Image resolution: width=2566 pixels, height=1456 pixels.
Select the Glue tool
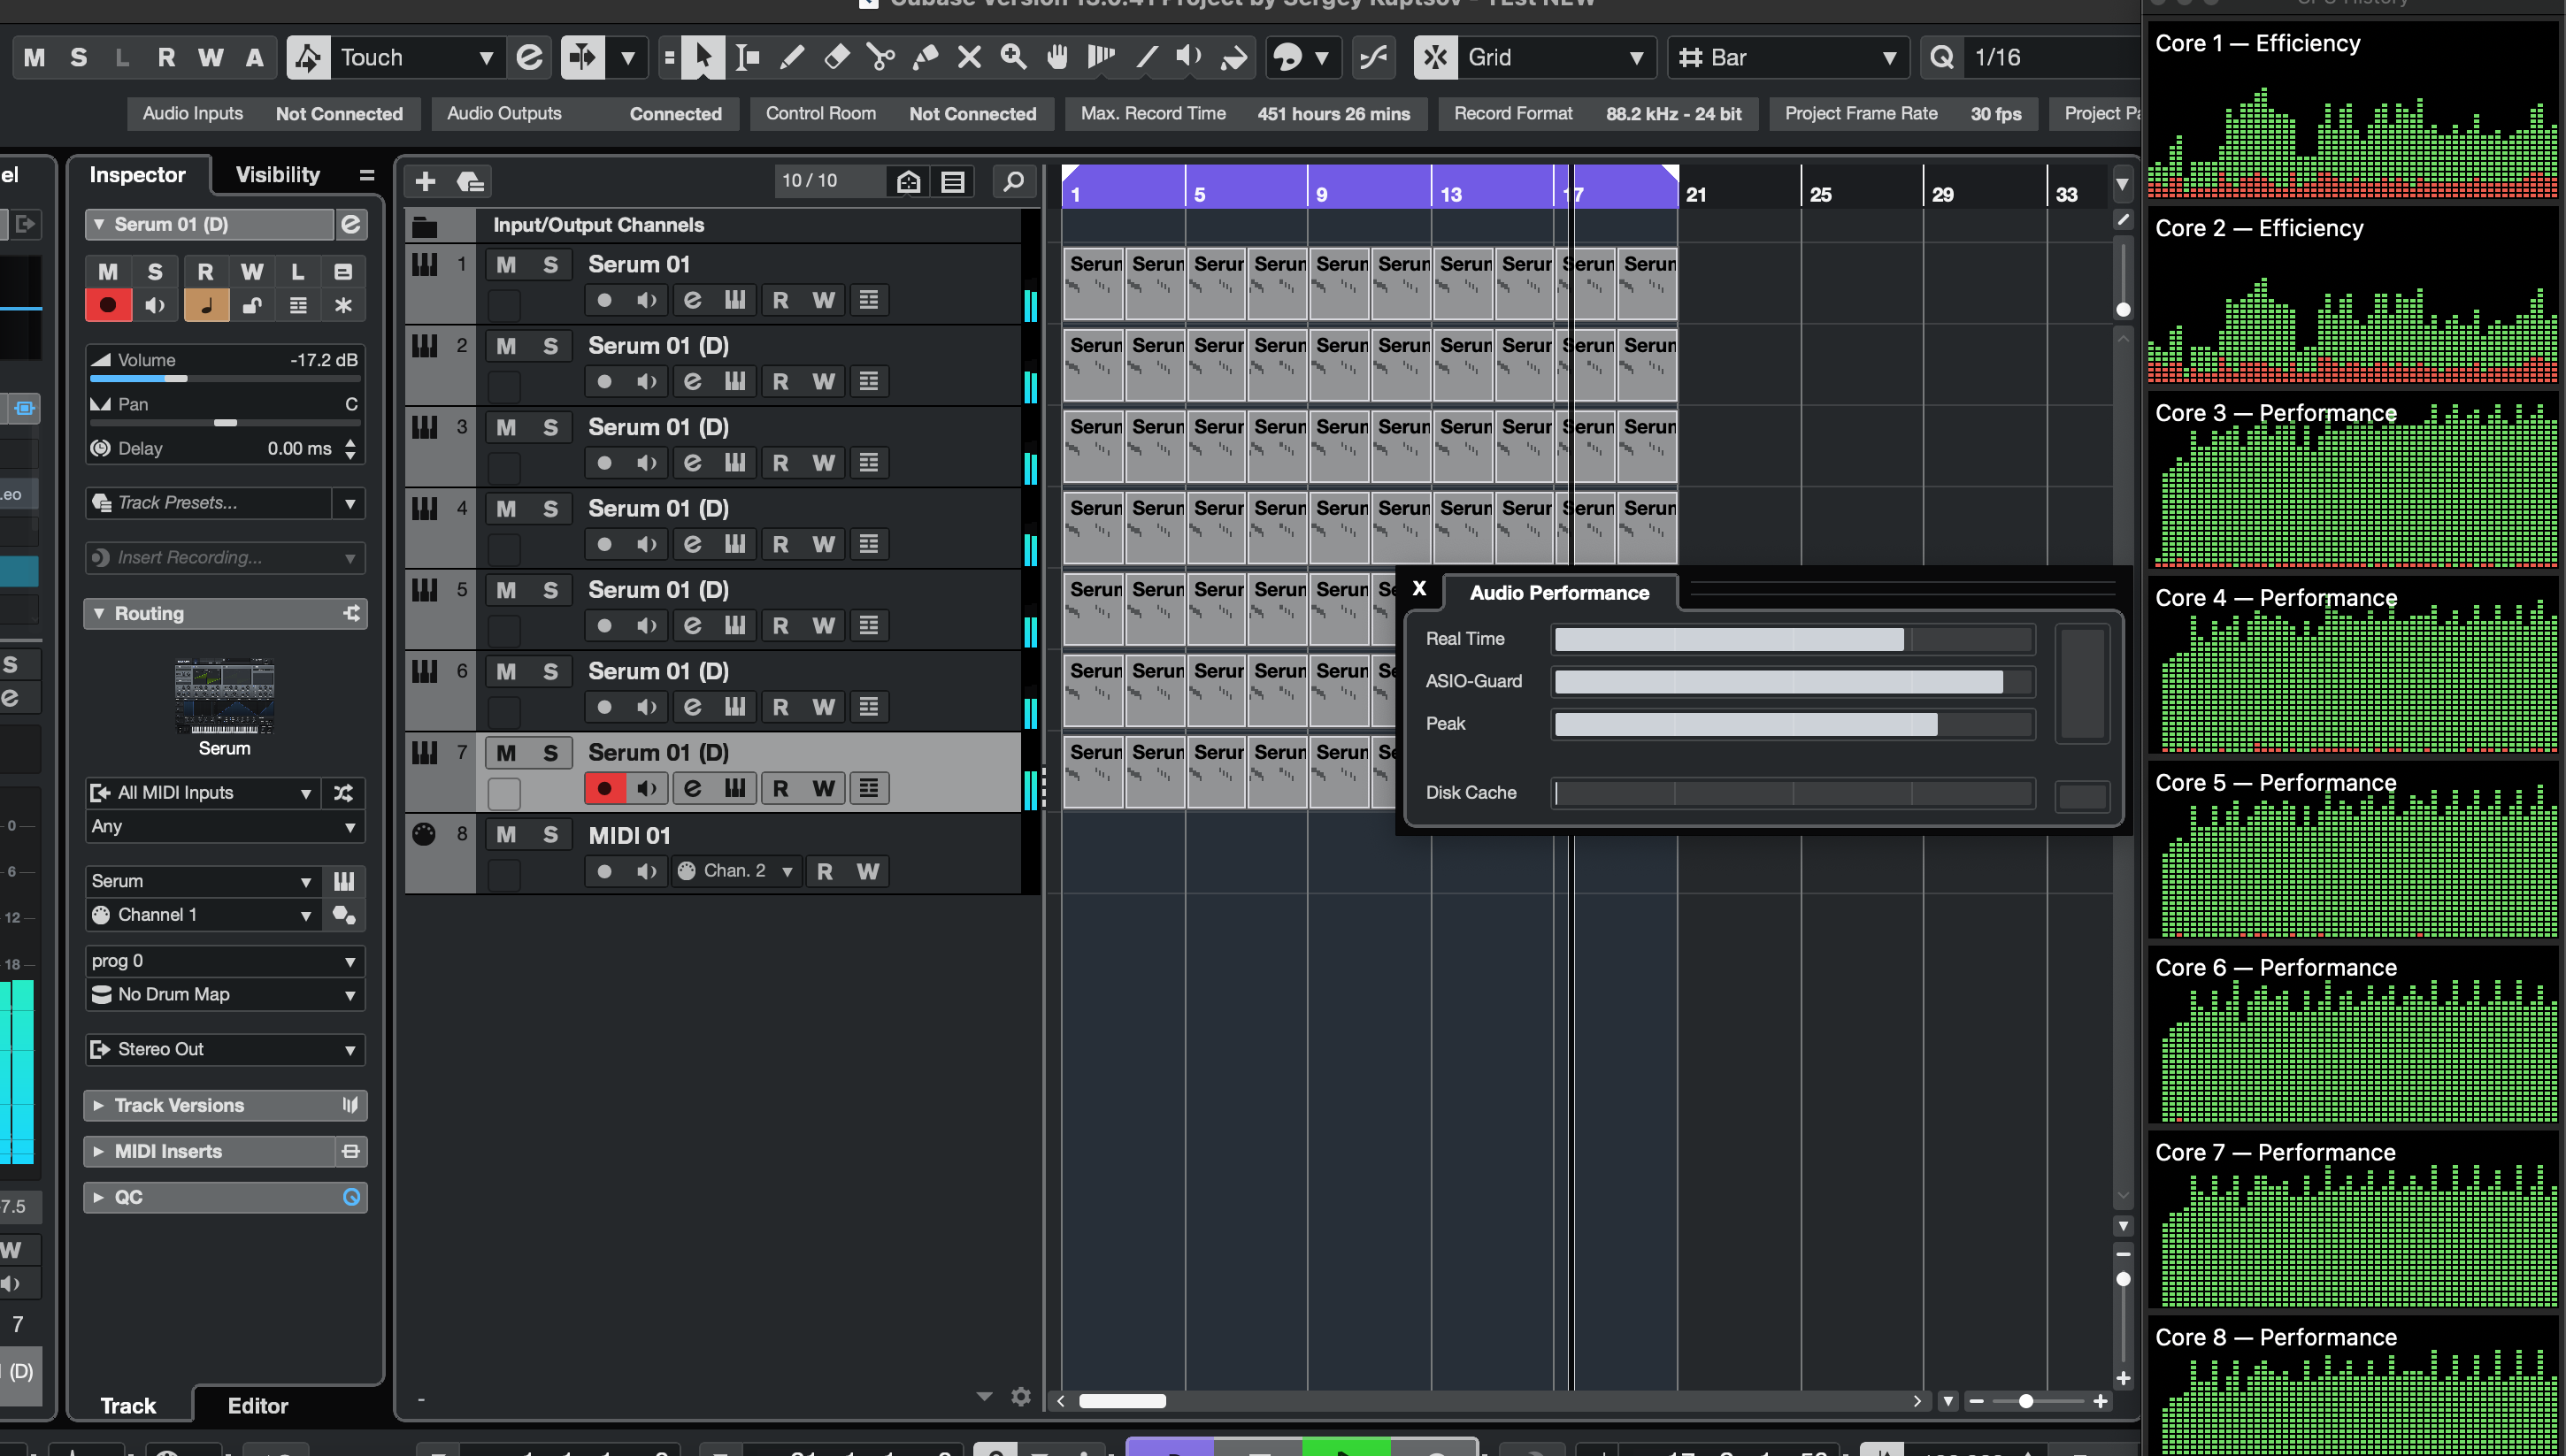coord(925,57)
